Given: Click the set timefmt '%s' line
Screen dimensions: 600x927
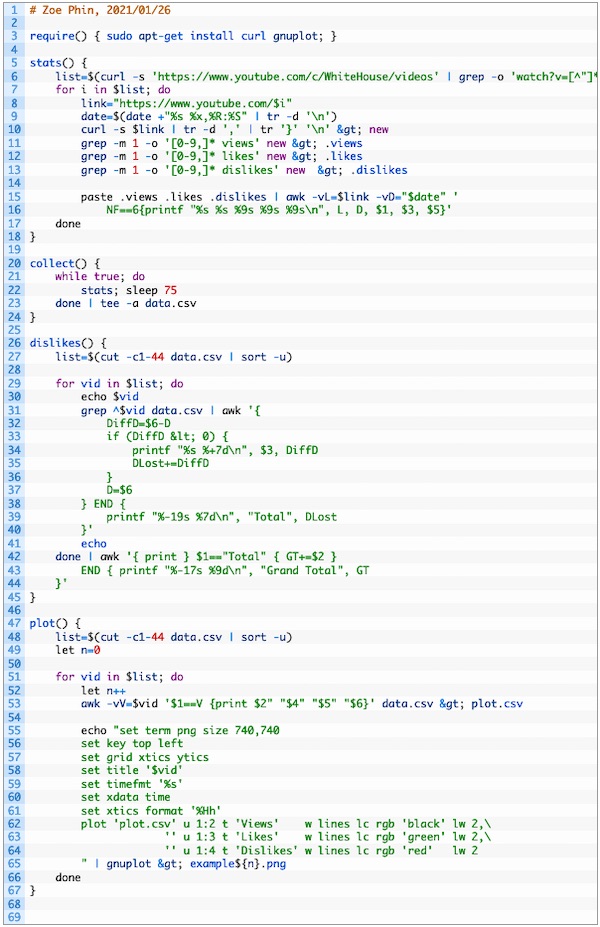Looking at the screenshot, I should click(x=132, y=784).
